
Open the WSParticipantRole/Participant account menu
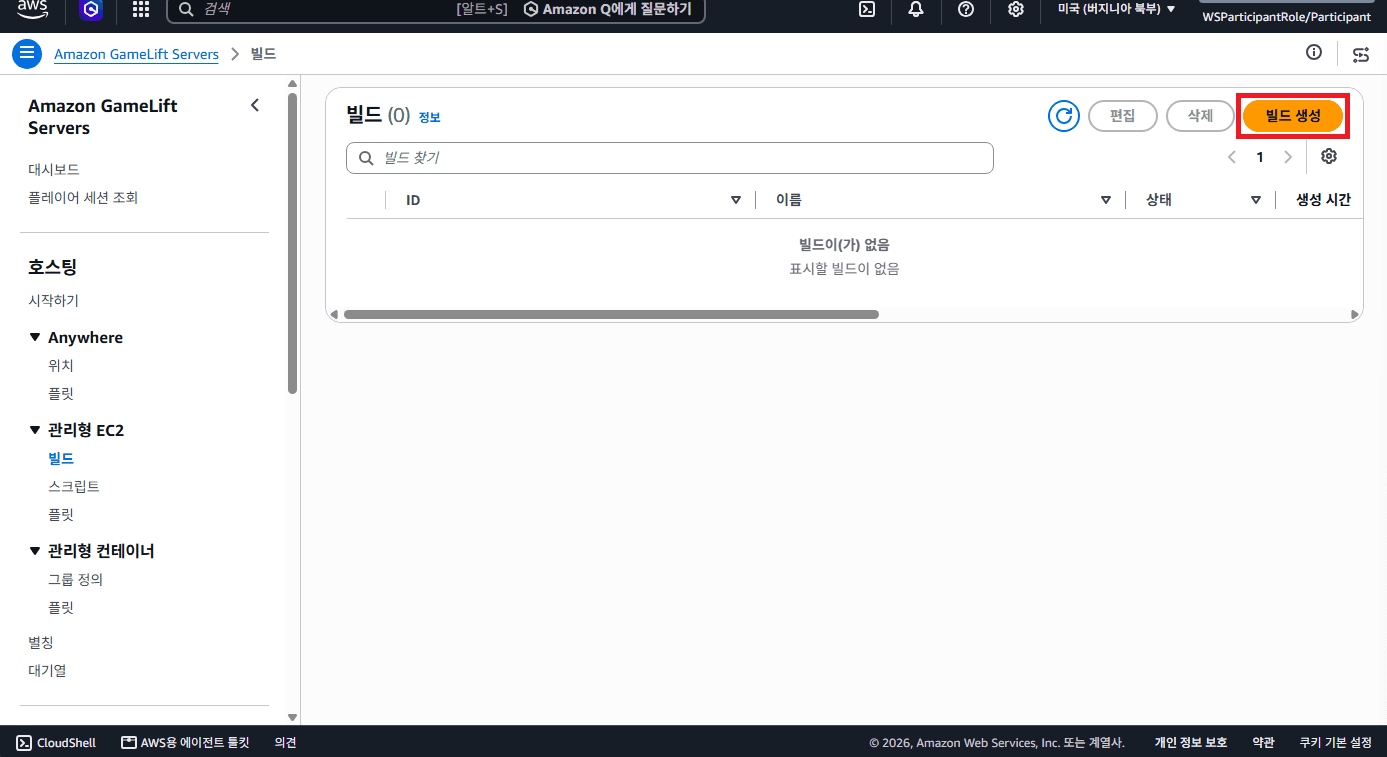tap(1286, 17)
